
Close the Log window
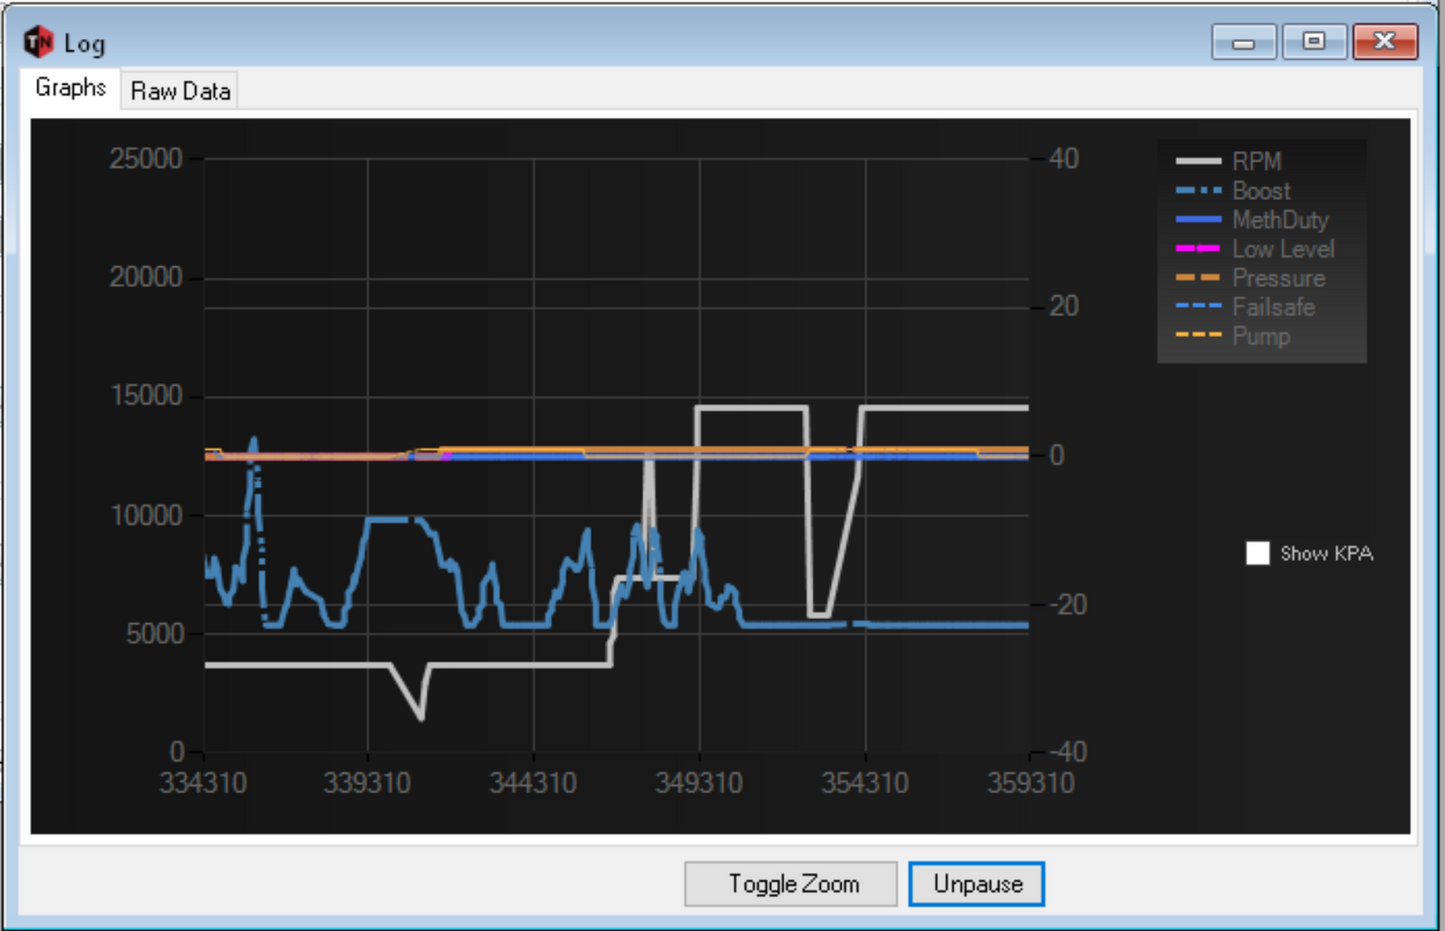[x=1384, y=42]
